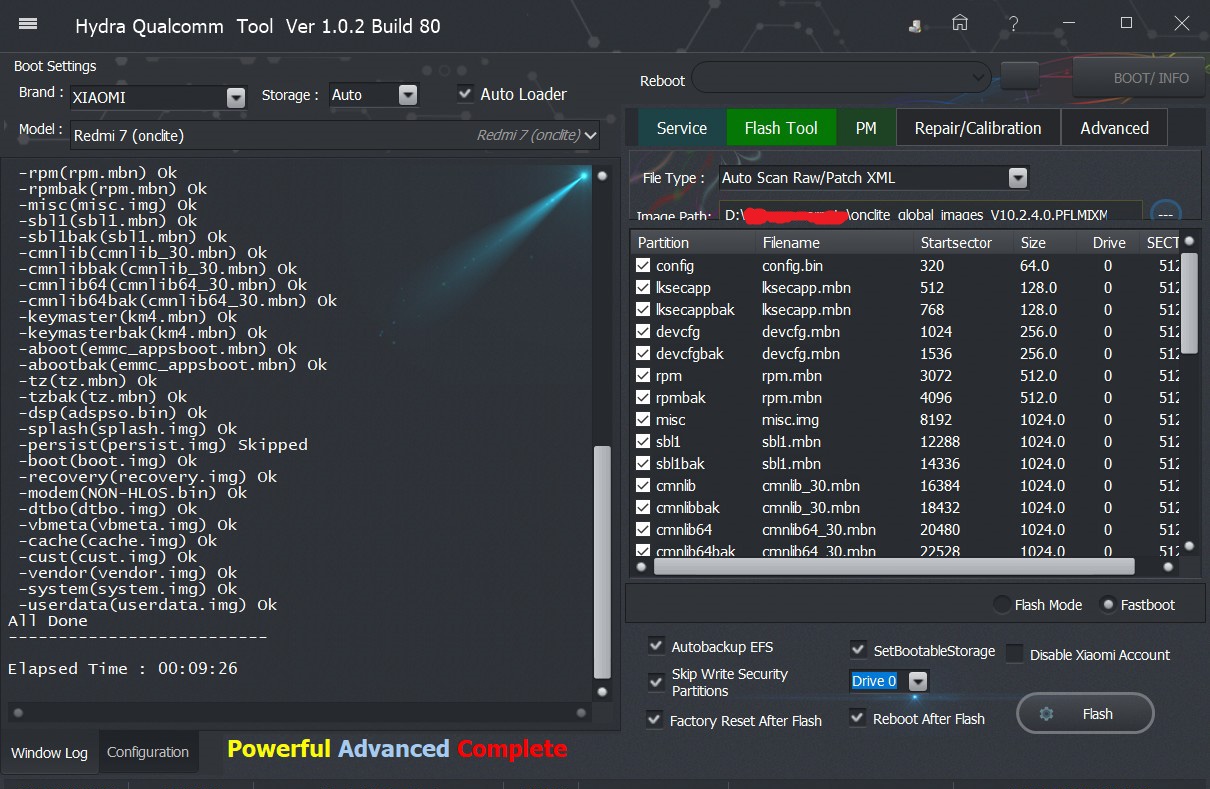
Task: Click the user profile icon in title bar
Action: click(915, 25)
